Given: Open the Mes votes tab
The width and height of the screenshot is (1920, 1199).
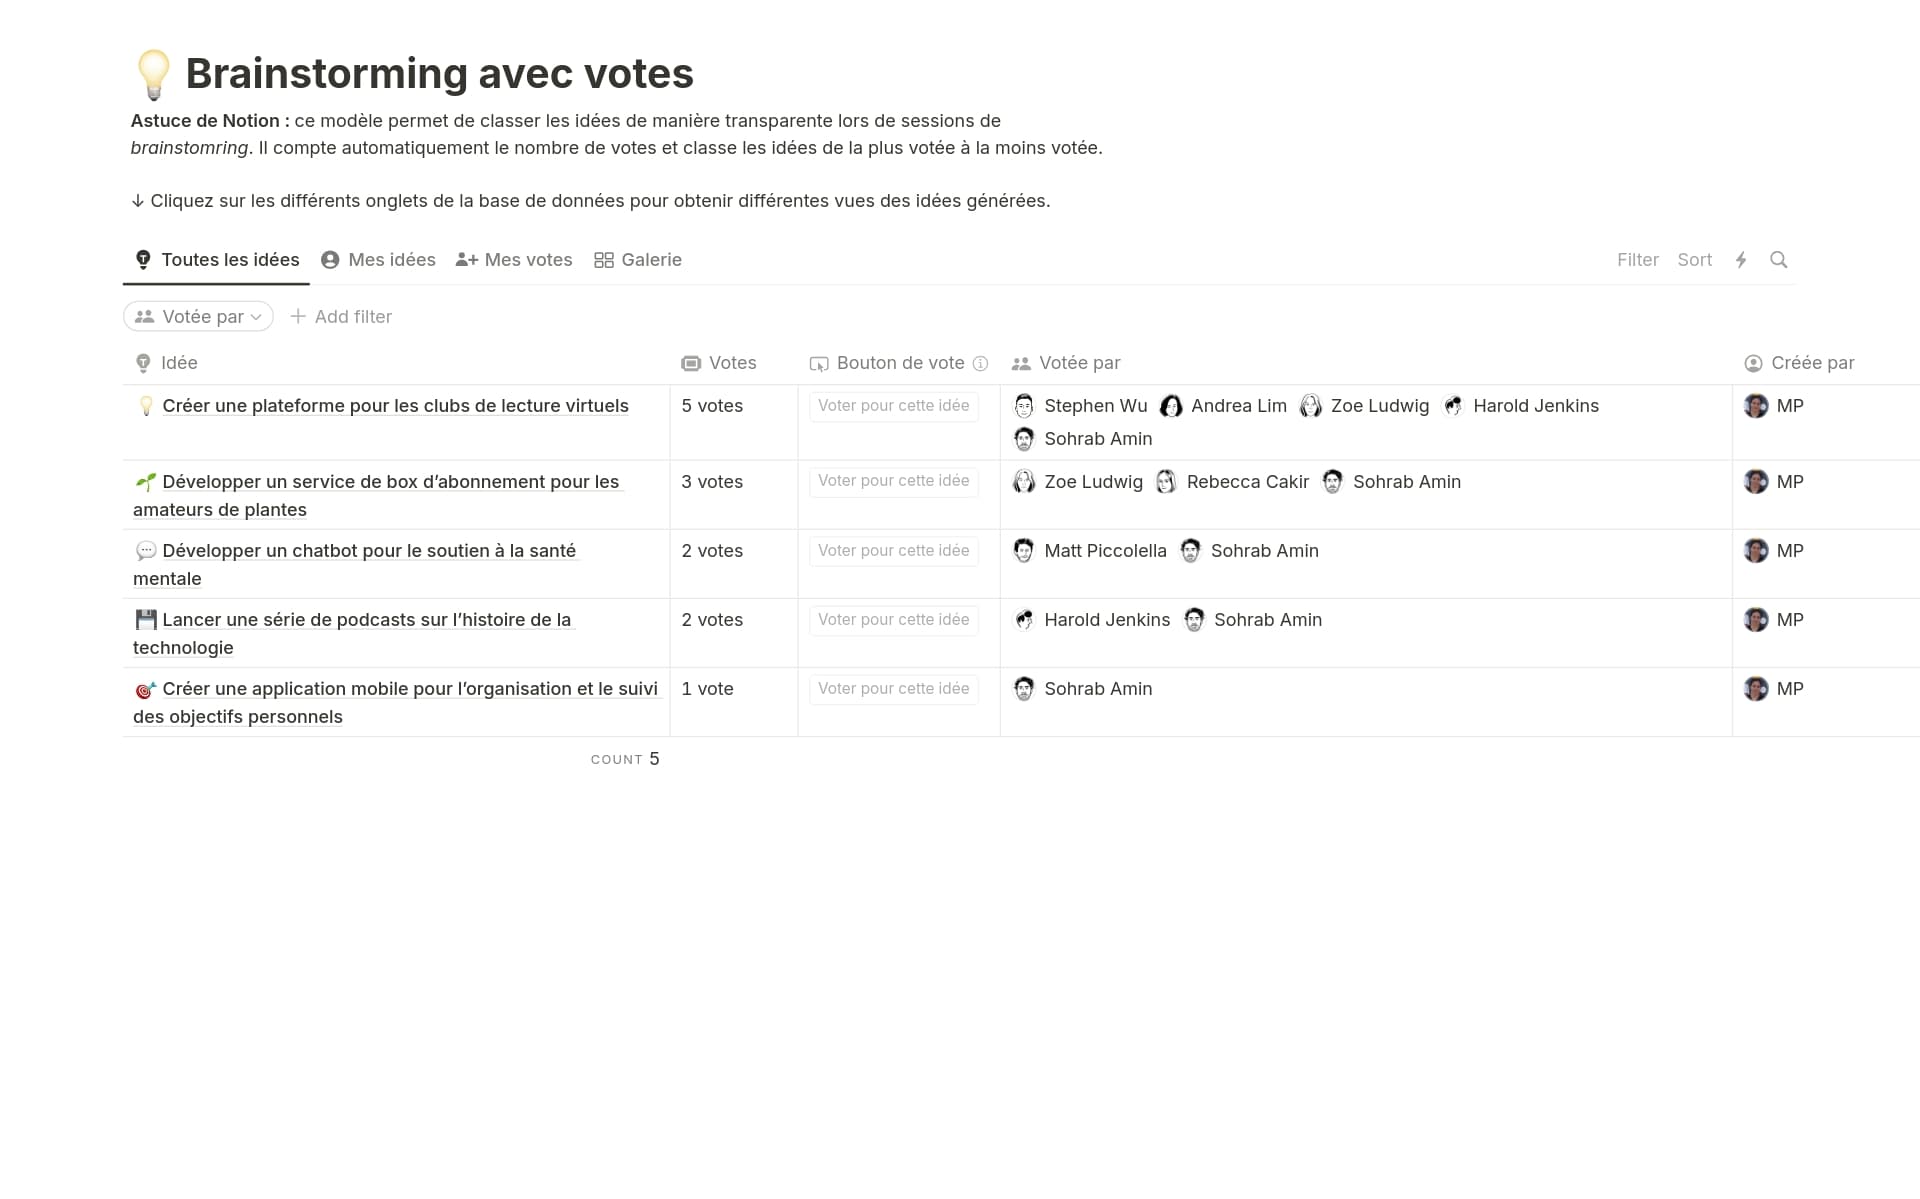Looking at the screenshot, I should [x=514, y=260].
